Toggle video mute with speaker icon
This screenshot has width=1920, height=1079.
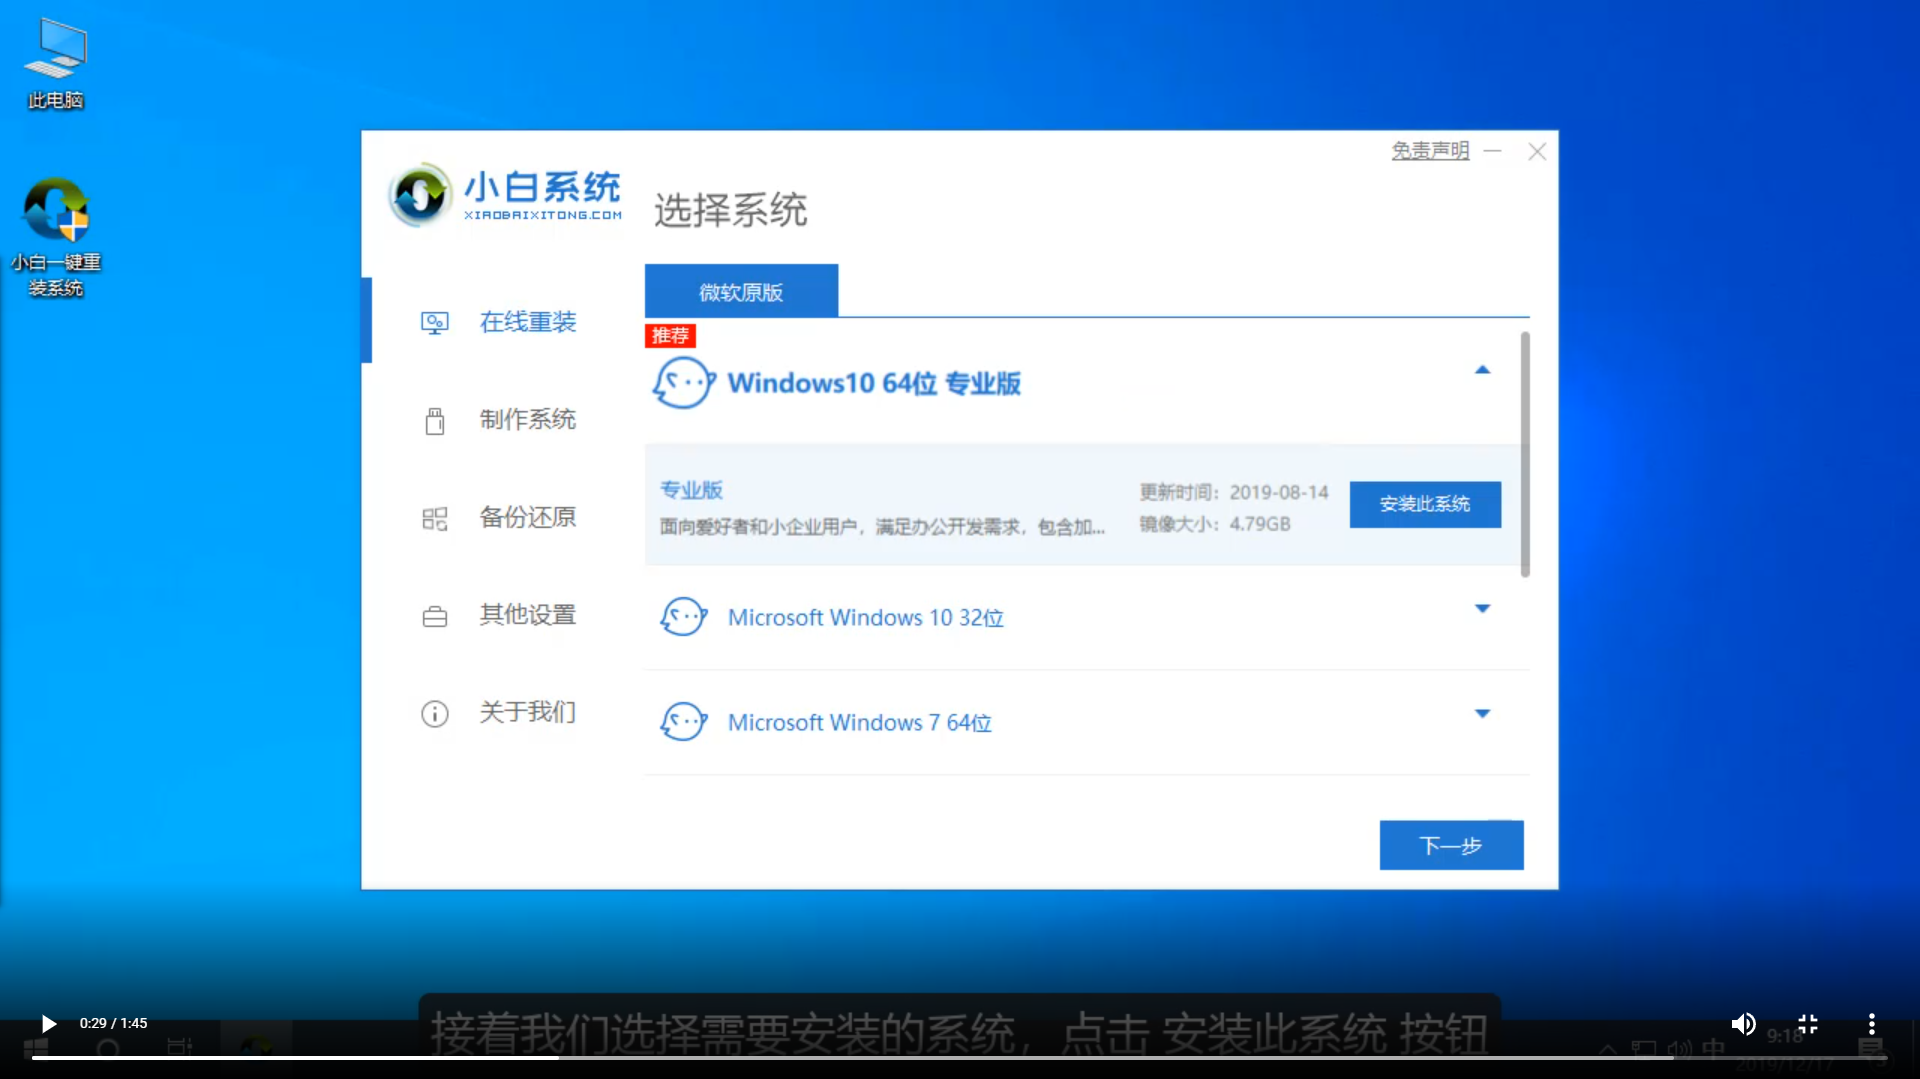(1743, 1024)
